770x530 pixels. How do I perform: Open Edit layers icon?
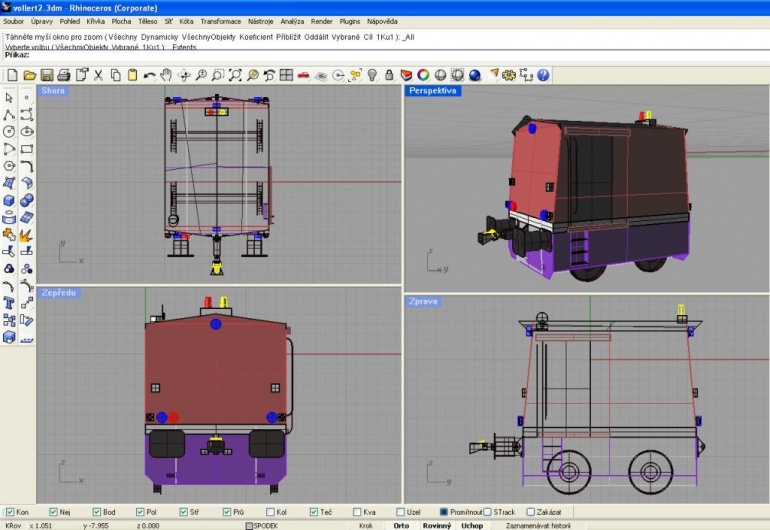pyautogui.click(x=406, y=75)
